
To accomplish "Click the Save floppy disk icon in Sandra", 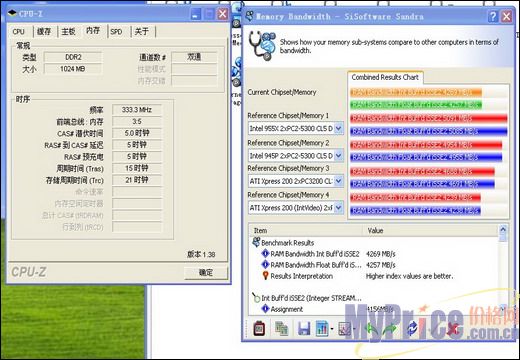I will coord(304,329).
